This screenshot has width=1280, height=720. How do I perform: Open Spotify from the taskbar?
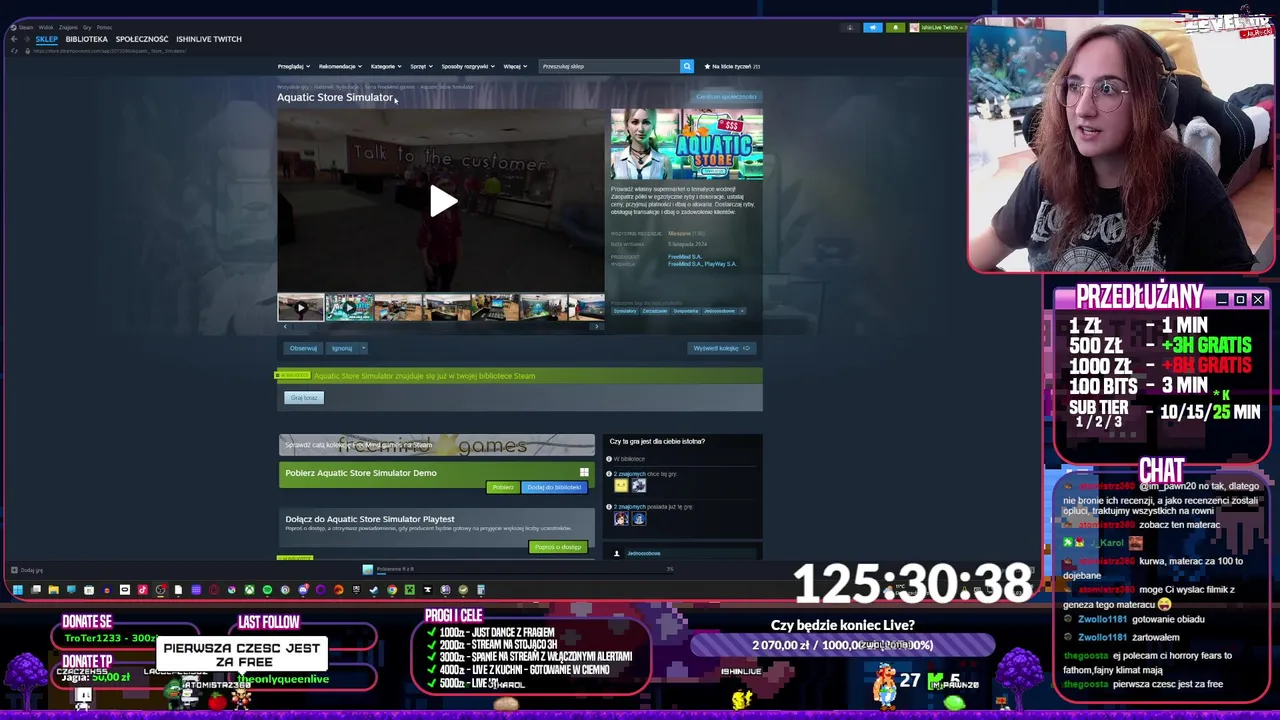267,590
